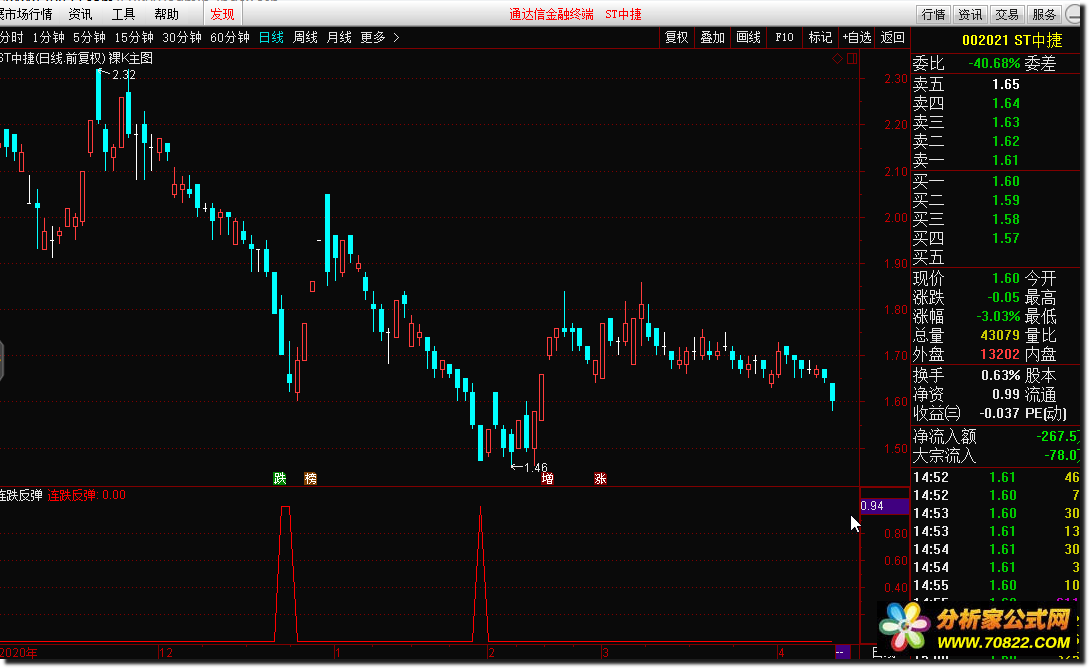Viewport: 1090px width, 668px height.
Task: Click the 买二 price 1.59
Action: (1006, 200)
